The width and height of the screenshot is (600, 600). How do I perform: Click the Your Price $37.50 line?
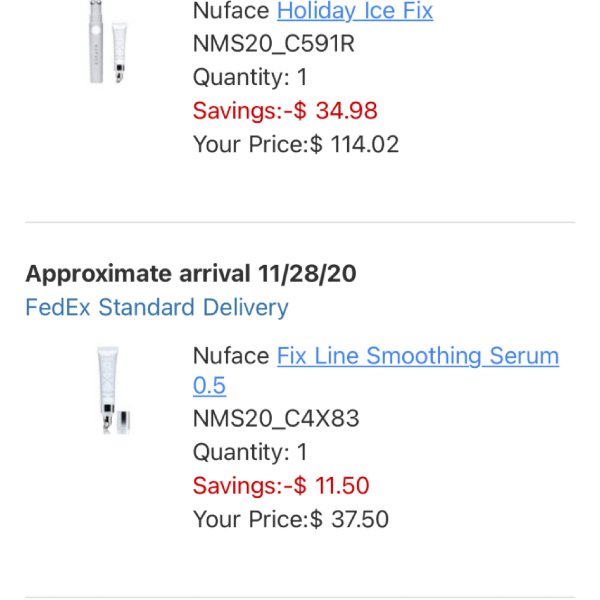pos(291,519)
